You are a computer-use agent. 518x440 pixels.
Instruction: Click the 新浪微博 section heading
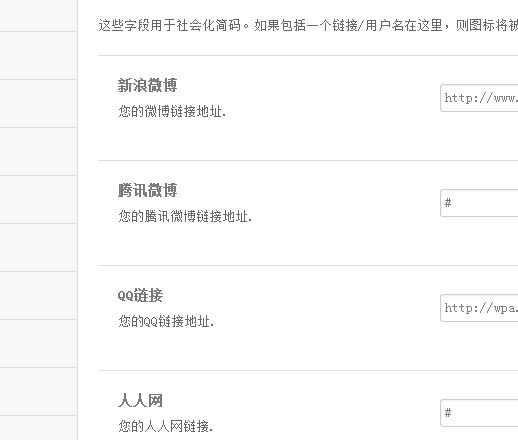(x=147, y=85)
